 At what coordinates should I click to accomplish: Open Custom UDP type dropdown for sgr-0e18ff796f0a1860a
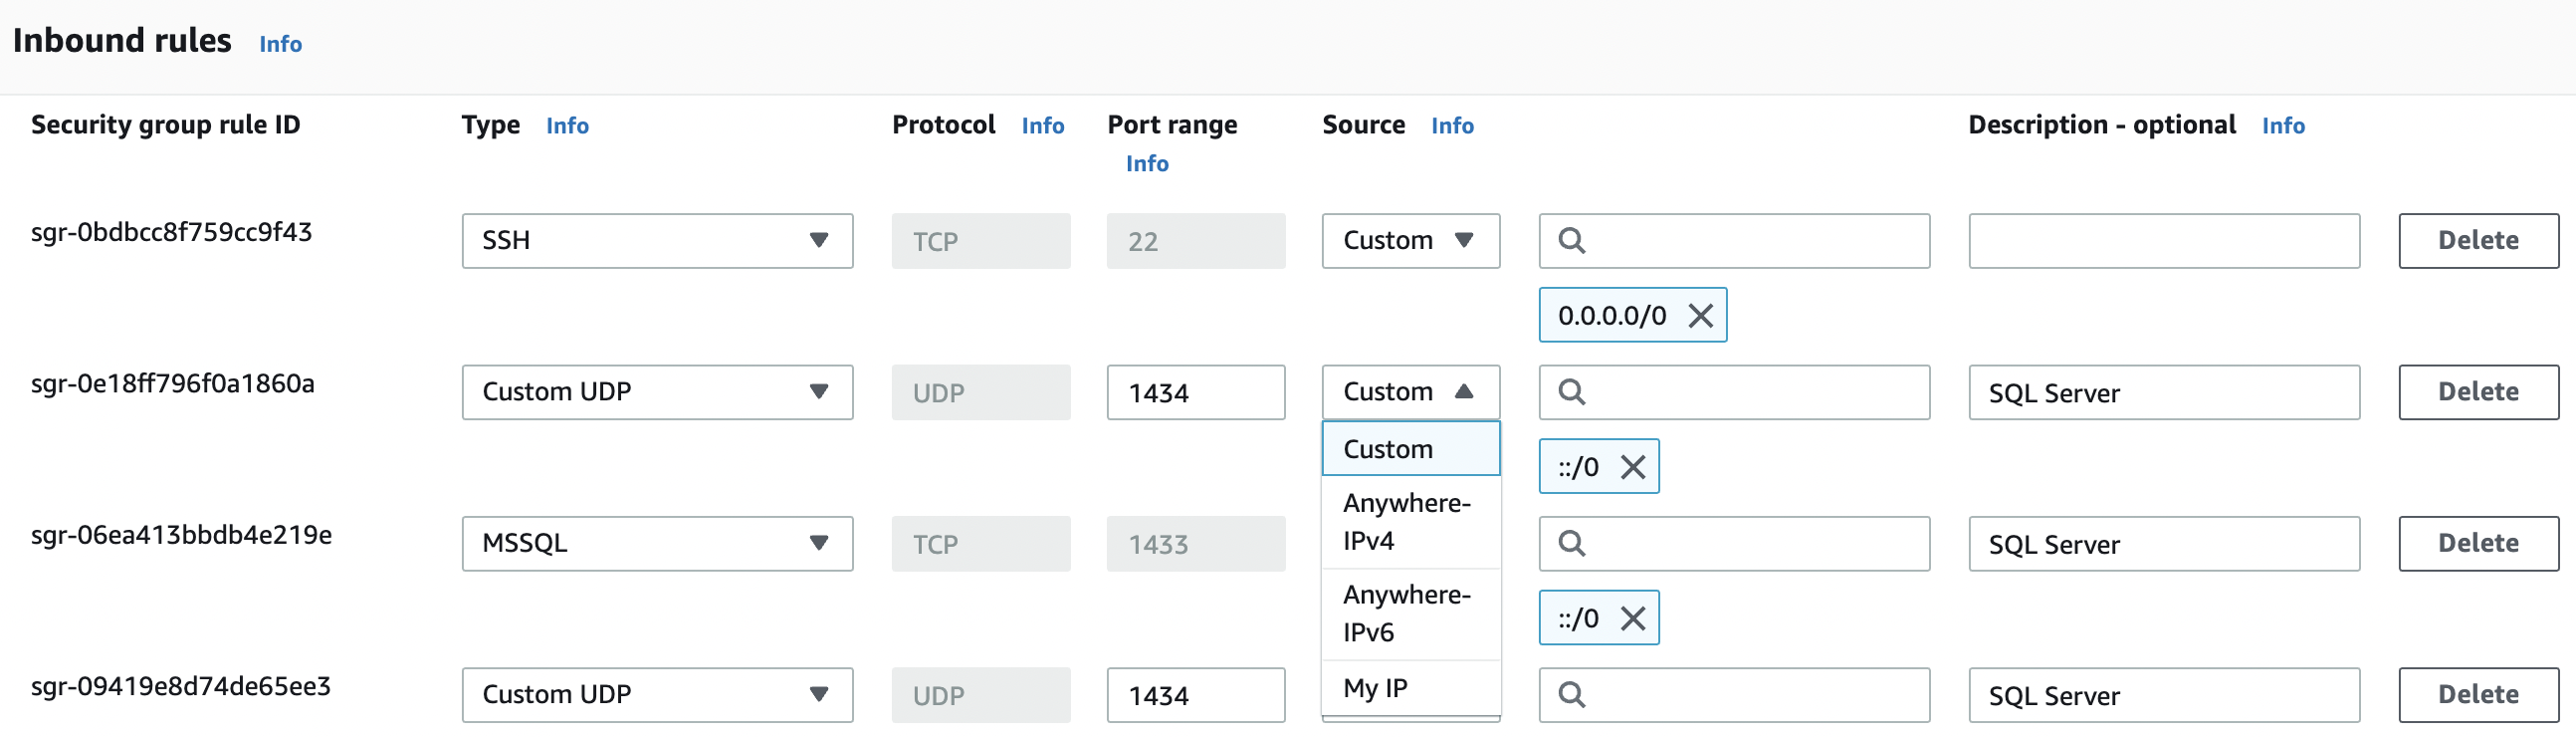click(657, 392)
